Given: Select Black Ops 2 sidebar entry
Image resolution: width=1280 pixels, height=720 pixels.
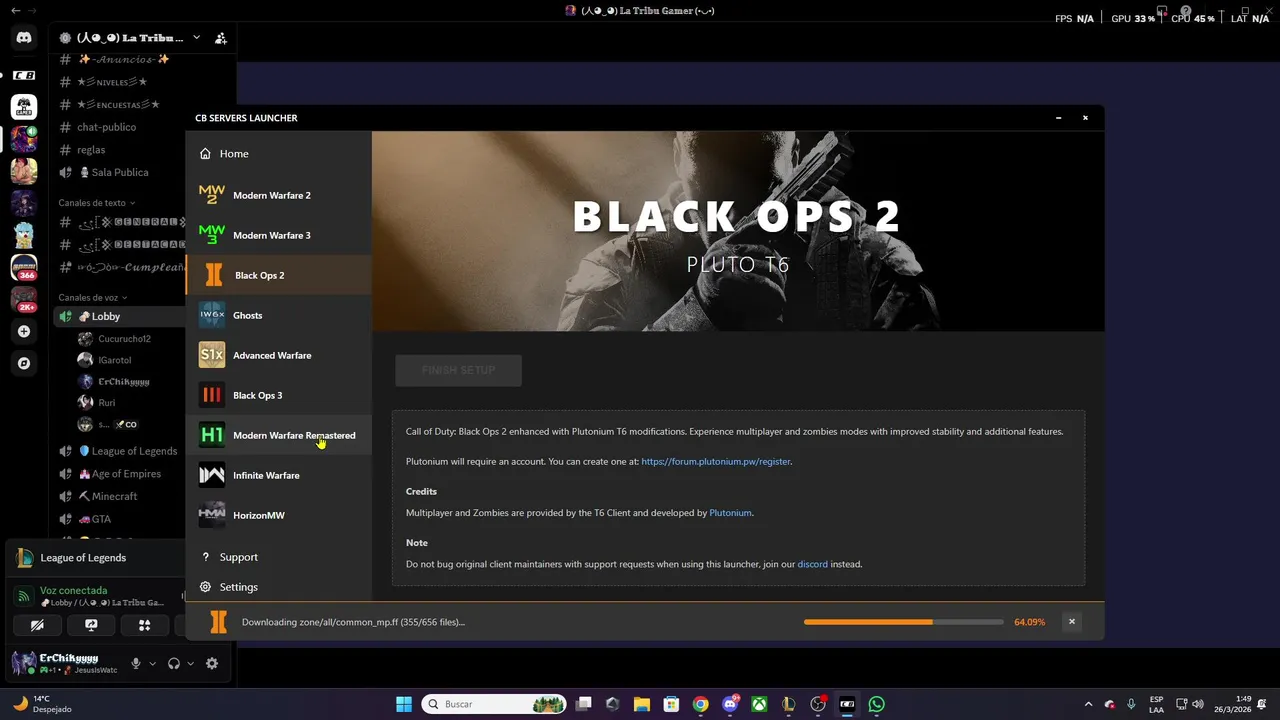Looking at the screenshot, I should point(278,275).
